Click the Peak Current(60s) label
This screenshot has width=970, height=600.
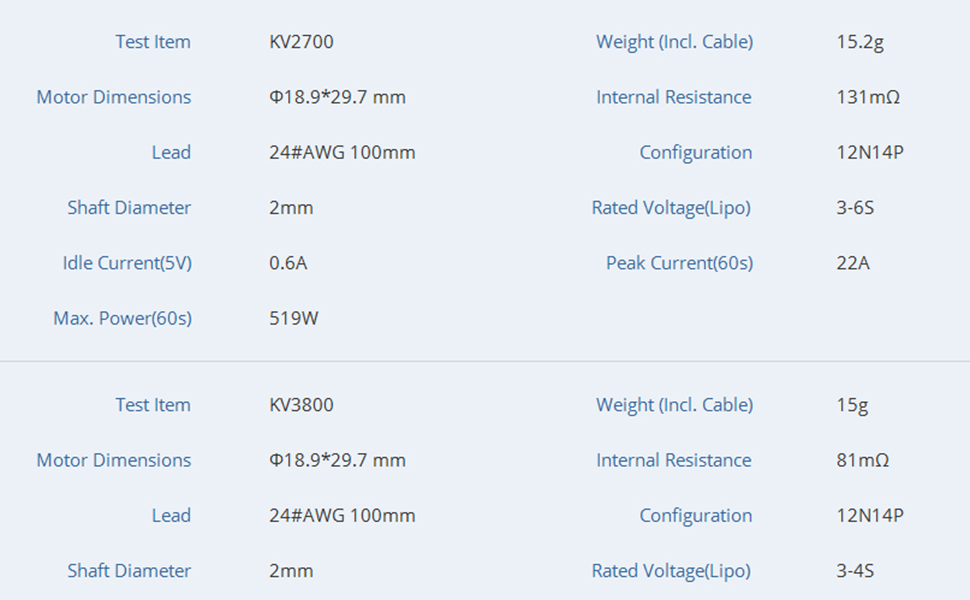679,263
